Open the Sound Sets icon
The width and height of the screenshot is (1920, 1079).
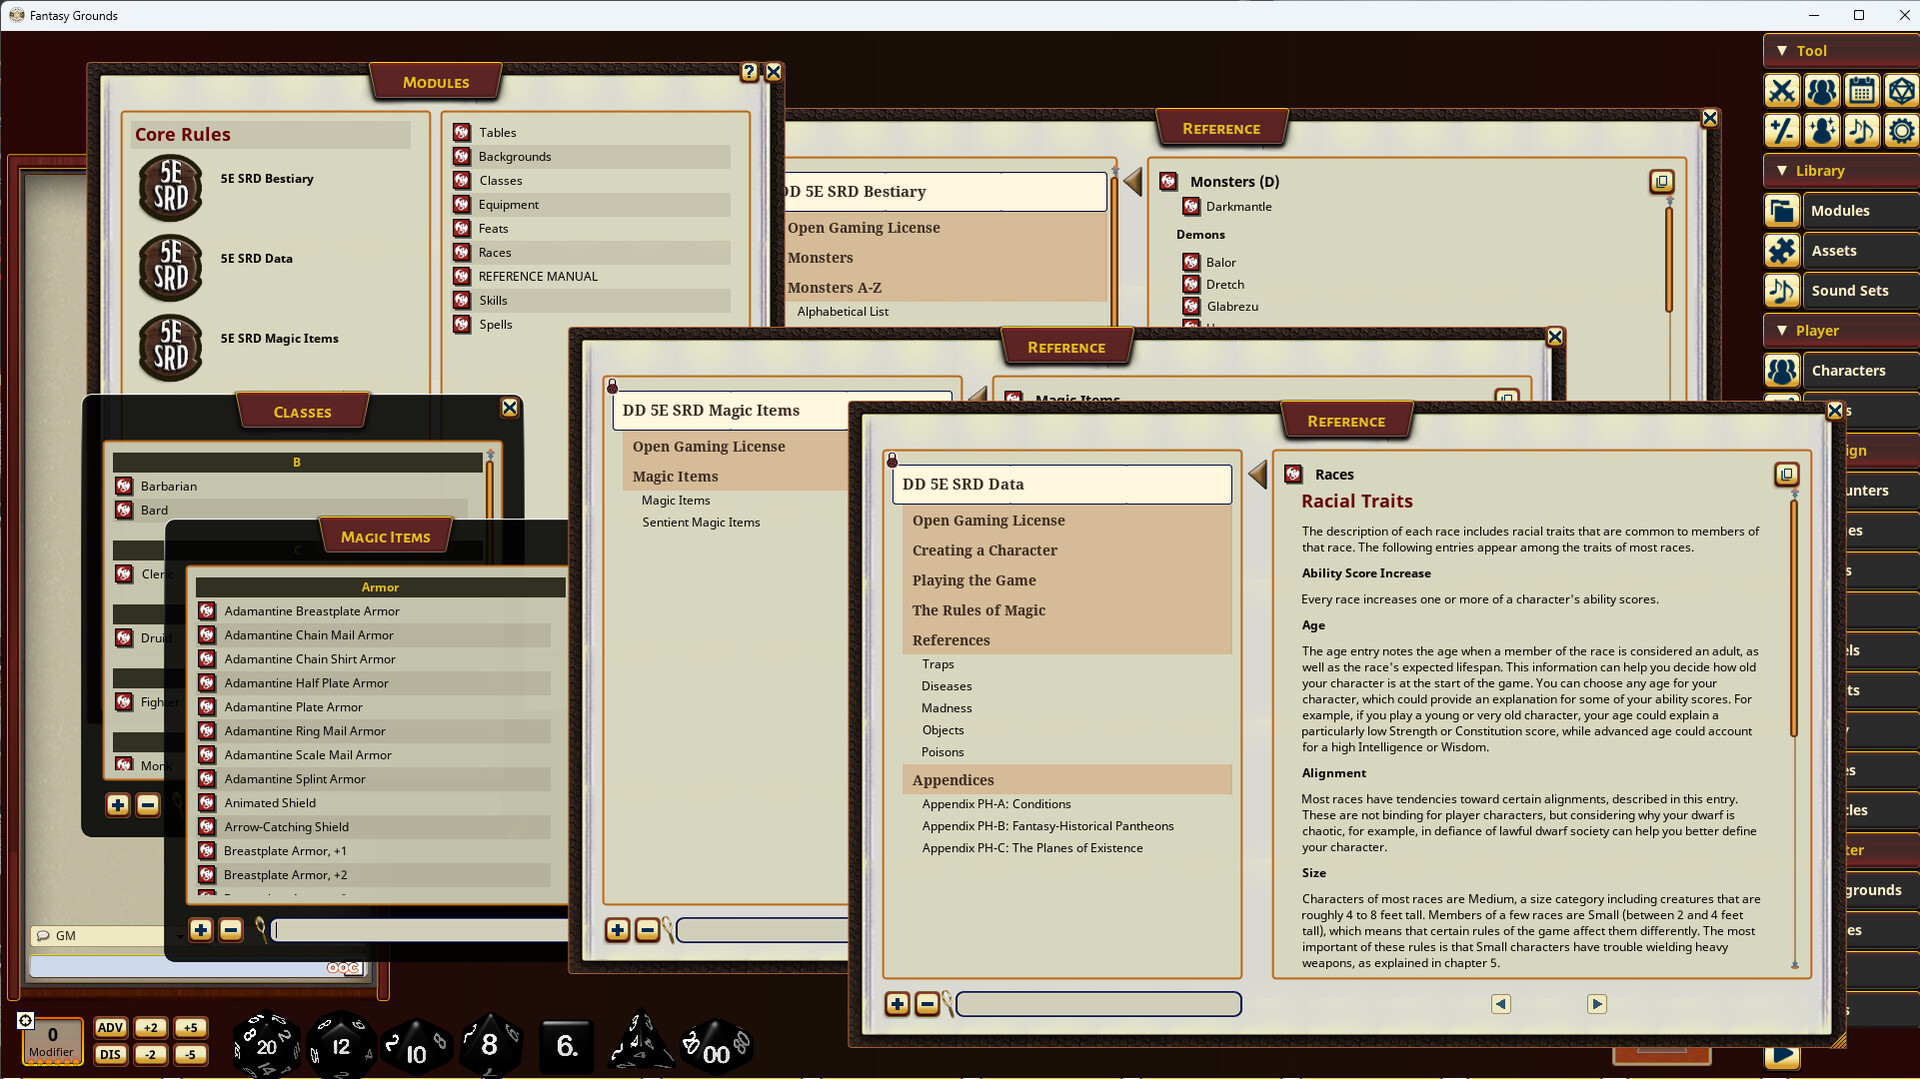(1782, 291)
